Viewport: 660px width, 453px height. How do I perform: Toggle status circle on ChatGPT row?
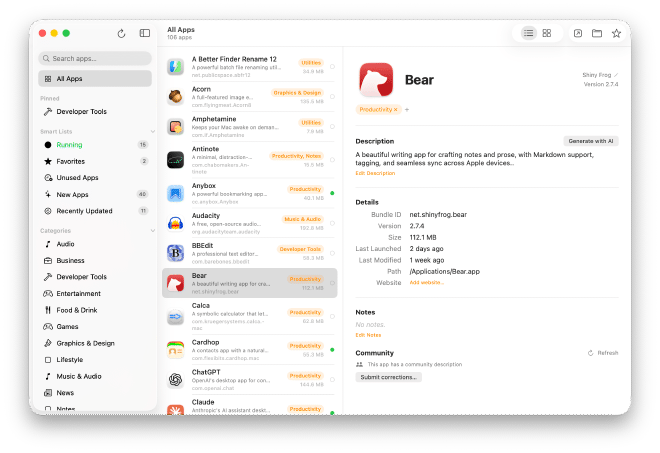point(333,380)
